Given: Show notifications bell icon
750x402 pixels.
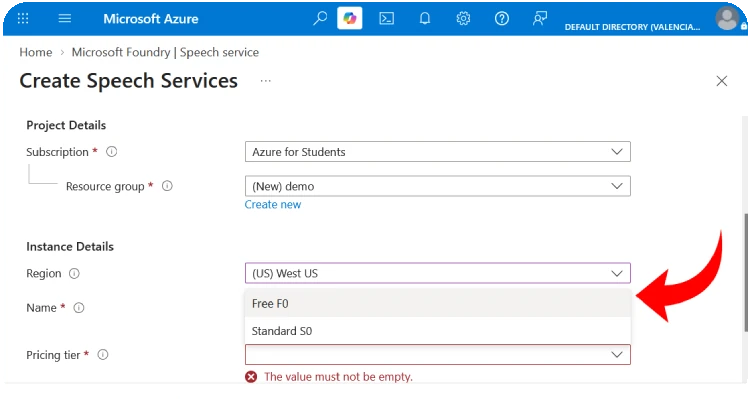Looking at the screenshot, I should point(425,19).
